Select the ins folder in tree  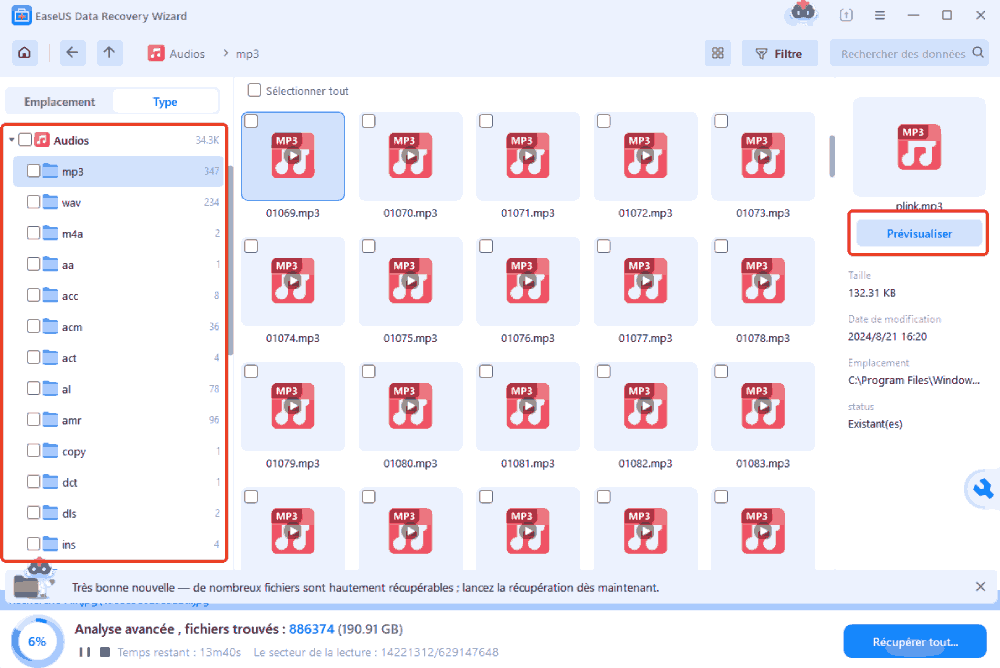click(x=118, y=544)
